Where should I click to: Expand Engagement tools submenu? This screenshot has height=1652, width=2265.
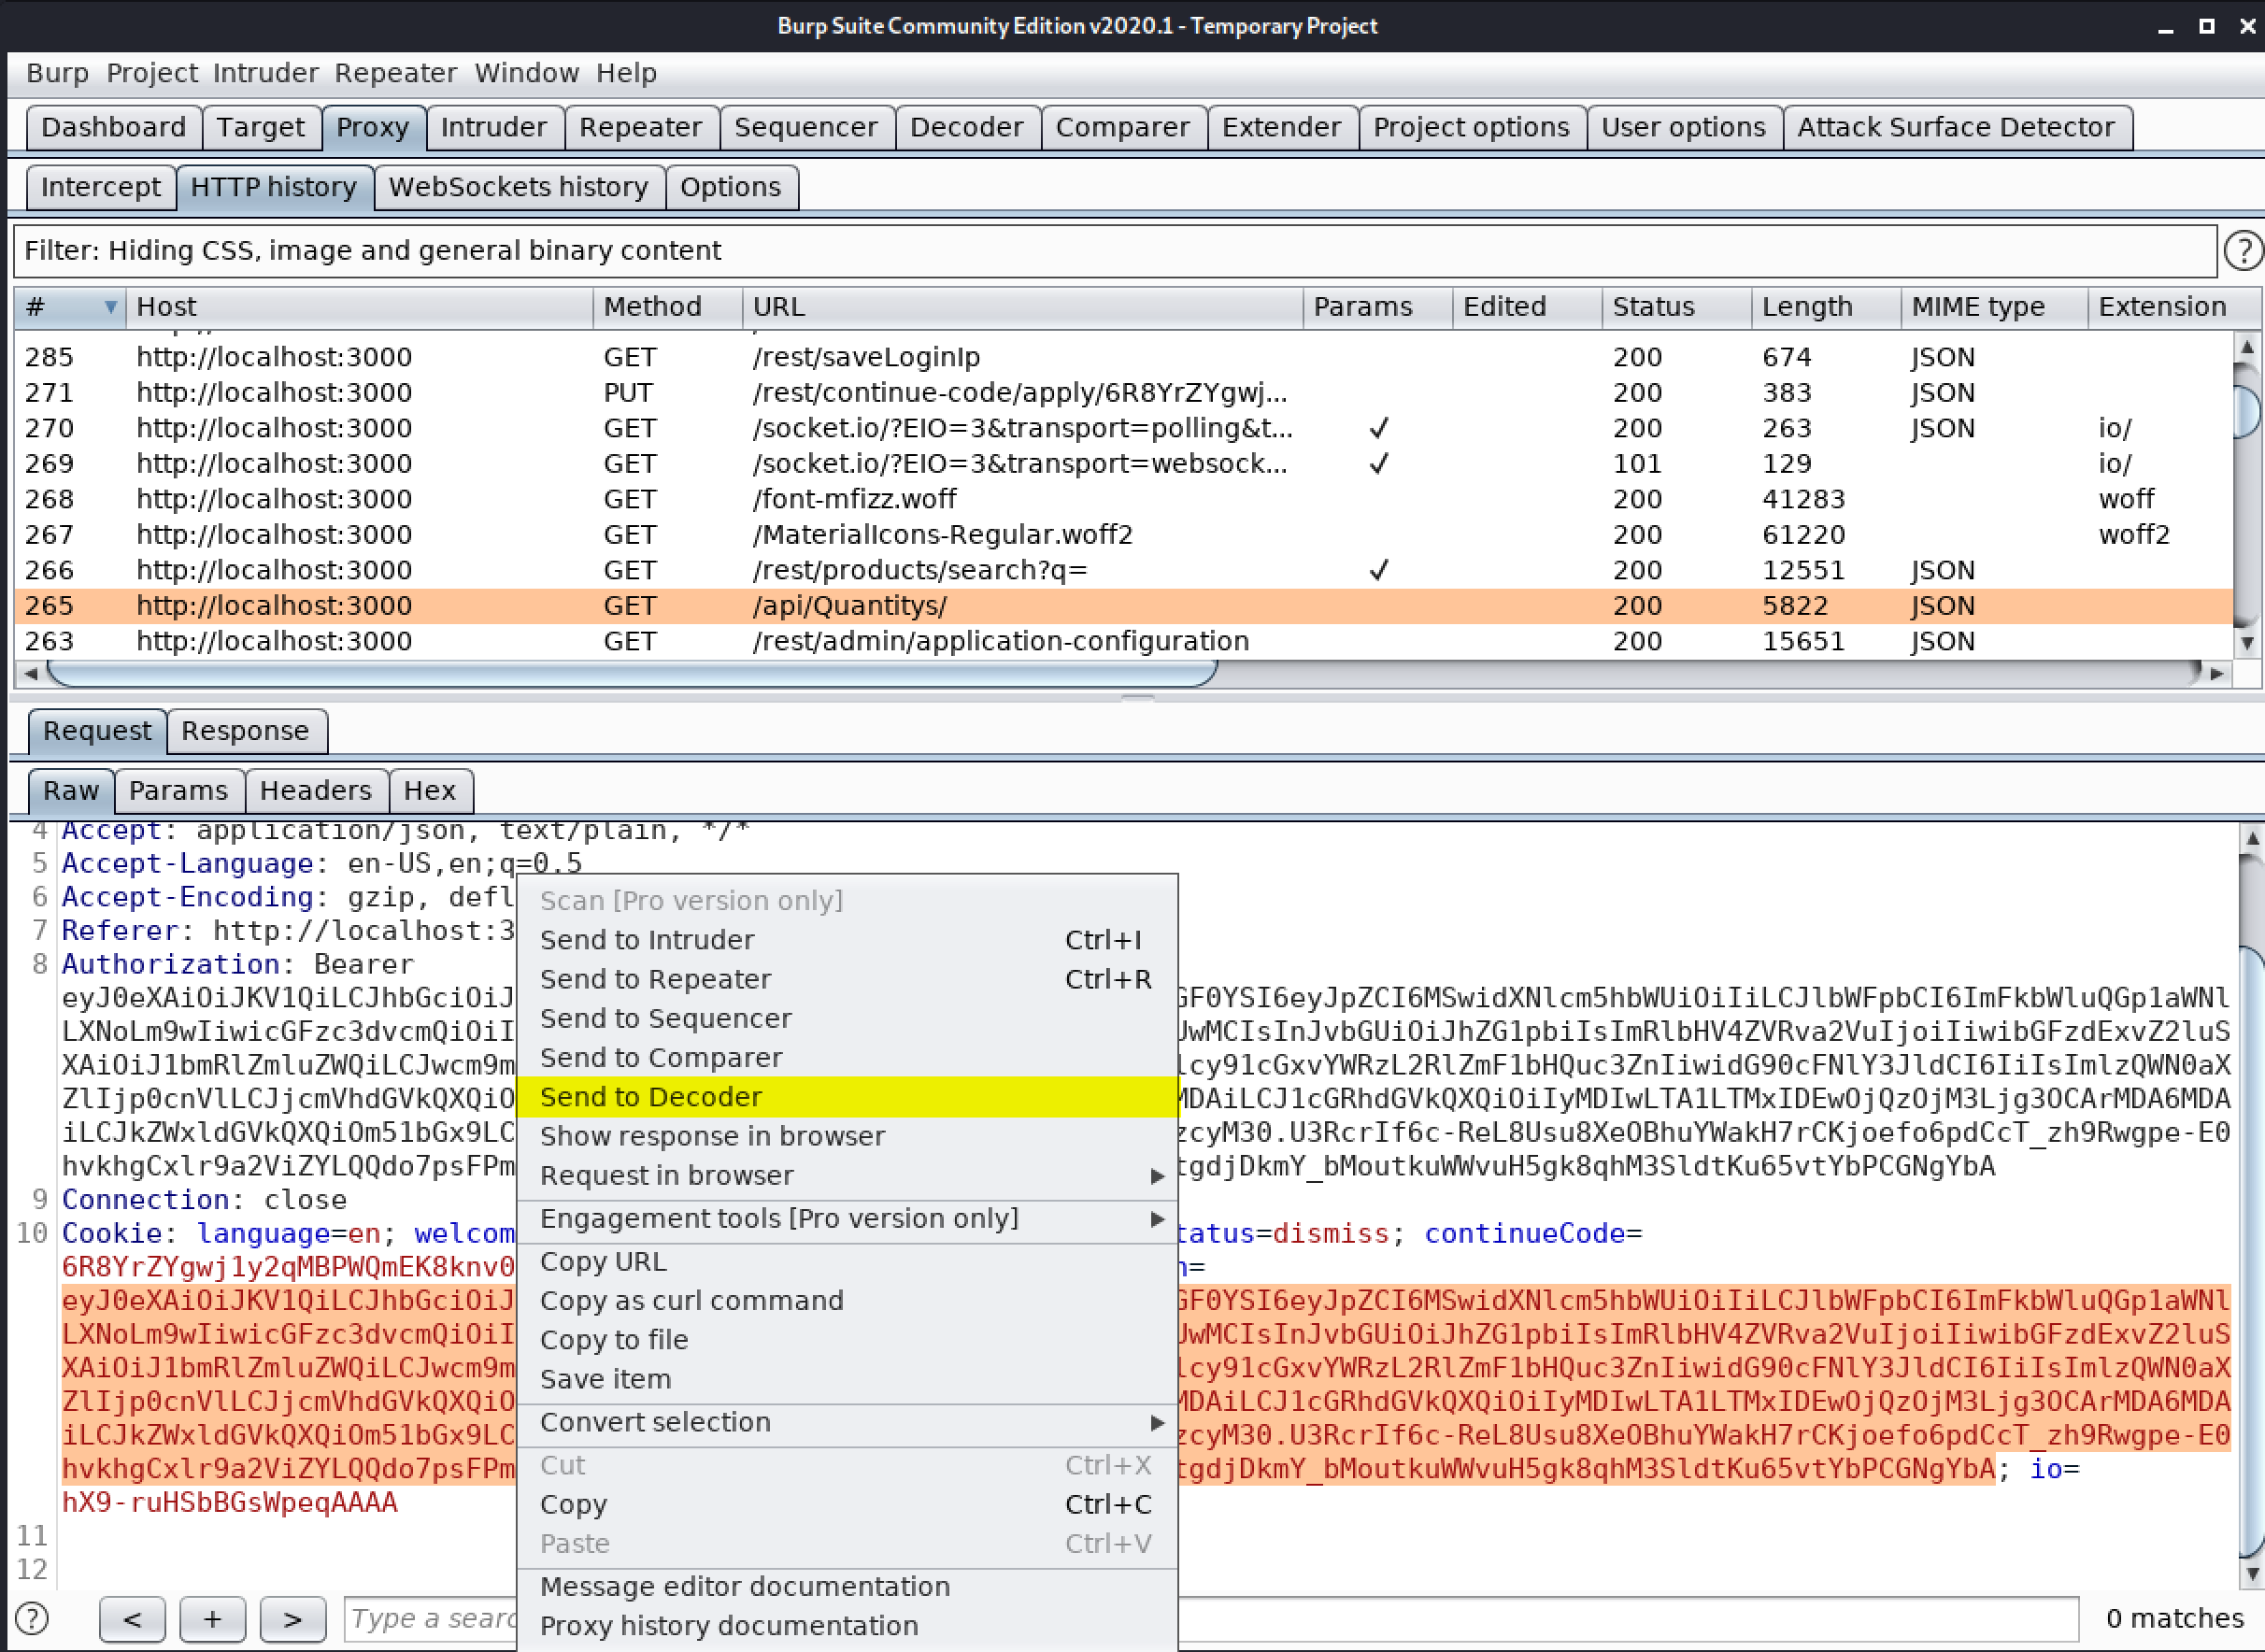[847, 1218]
